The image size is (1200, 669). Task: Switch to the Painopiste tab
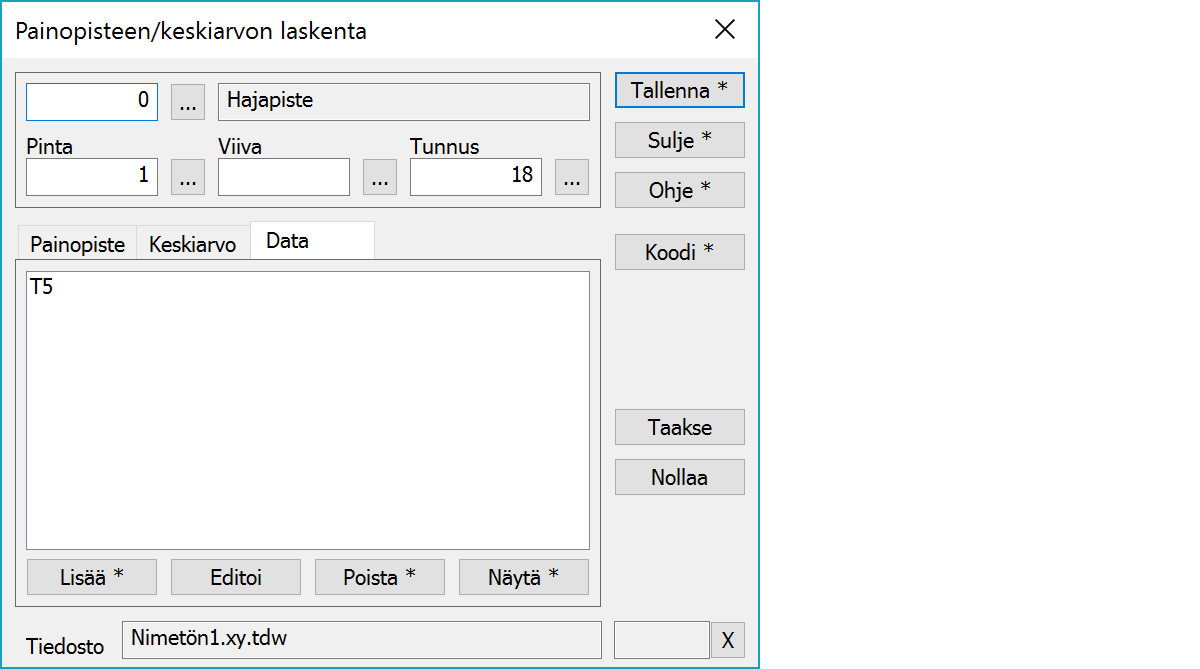(77, 245)
